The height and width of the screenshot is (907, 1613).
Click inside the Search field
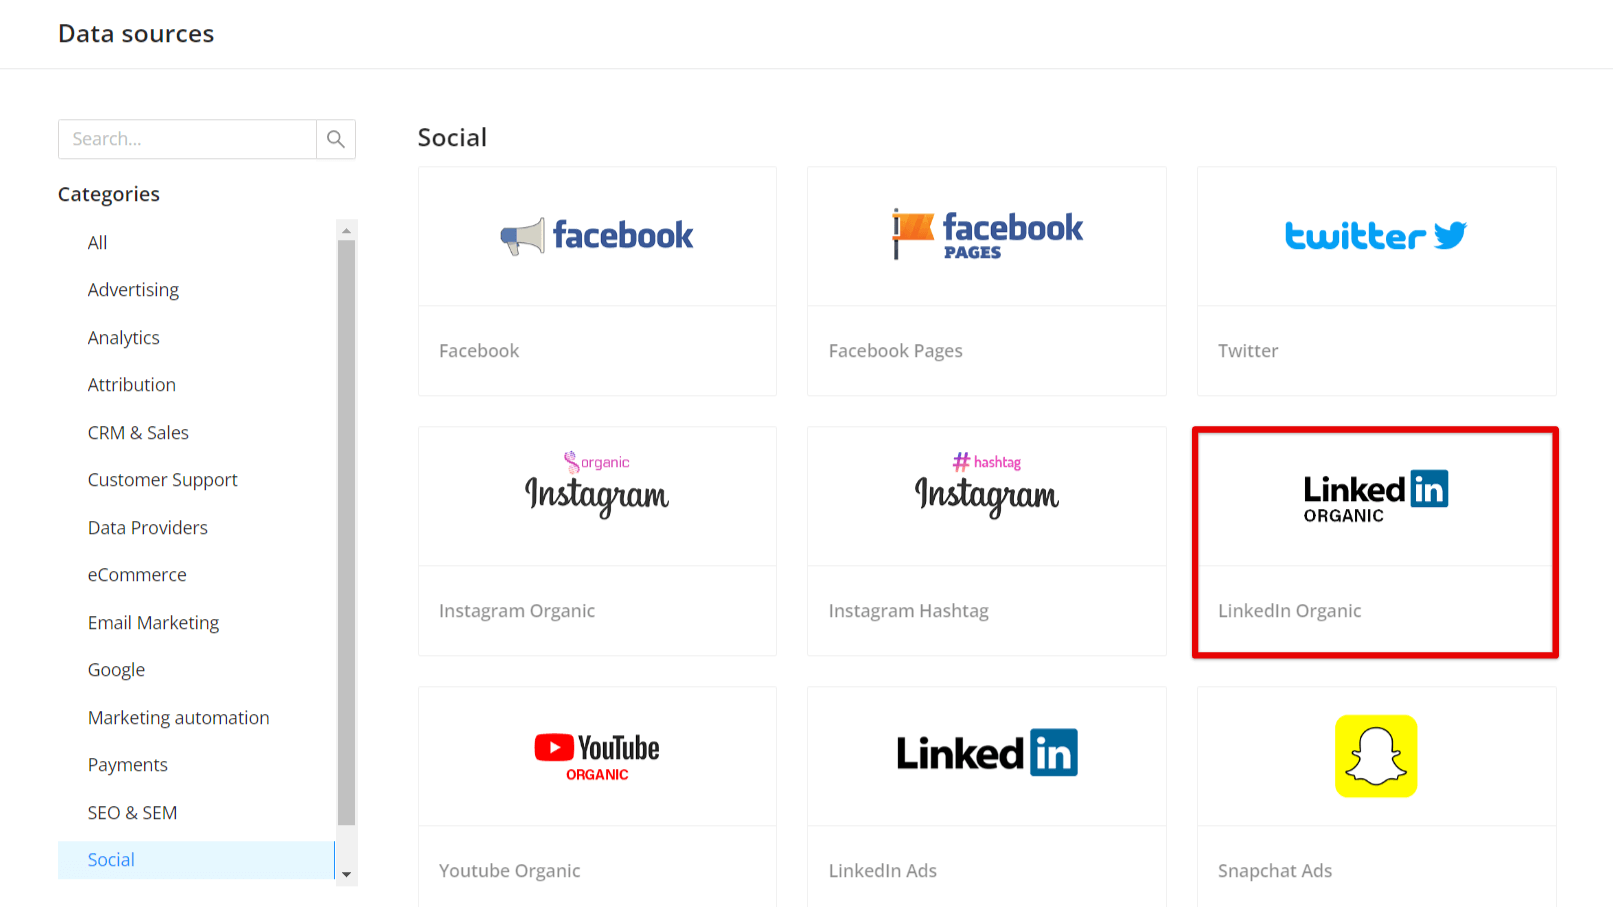(x=186, y=139)
